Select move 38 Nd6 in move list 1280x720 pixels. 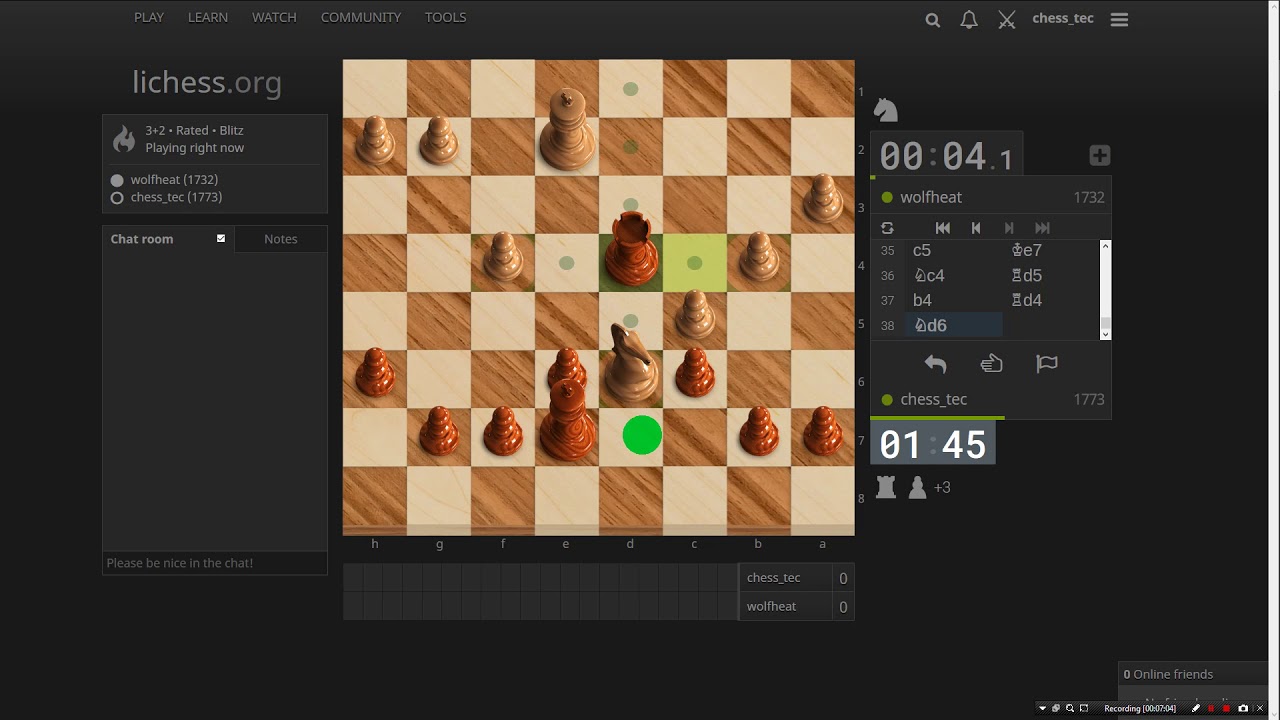click(953, 325)
